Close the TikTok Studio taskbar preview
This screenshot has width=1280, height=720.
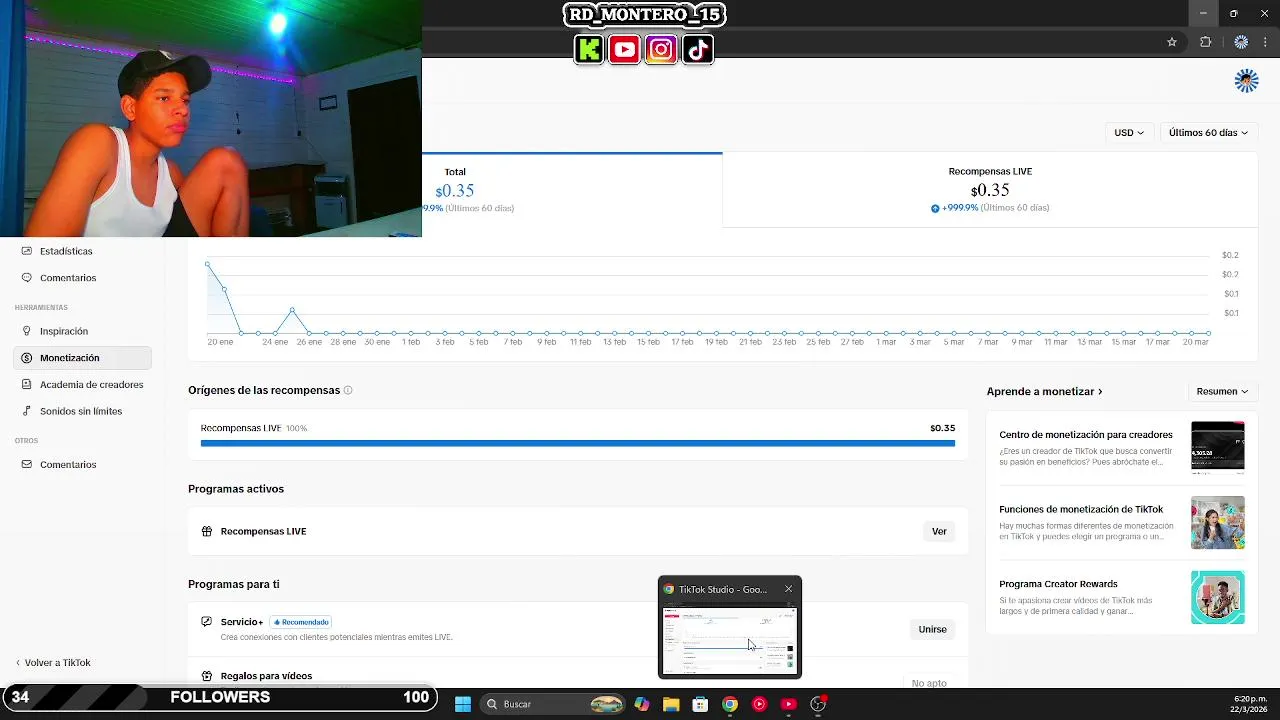click(x=788, y=589)
